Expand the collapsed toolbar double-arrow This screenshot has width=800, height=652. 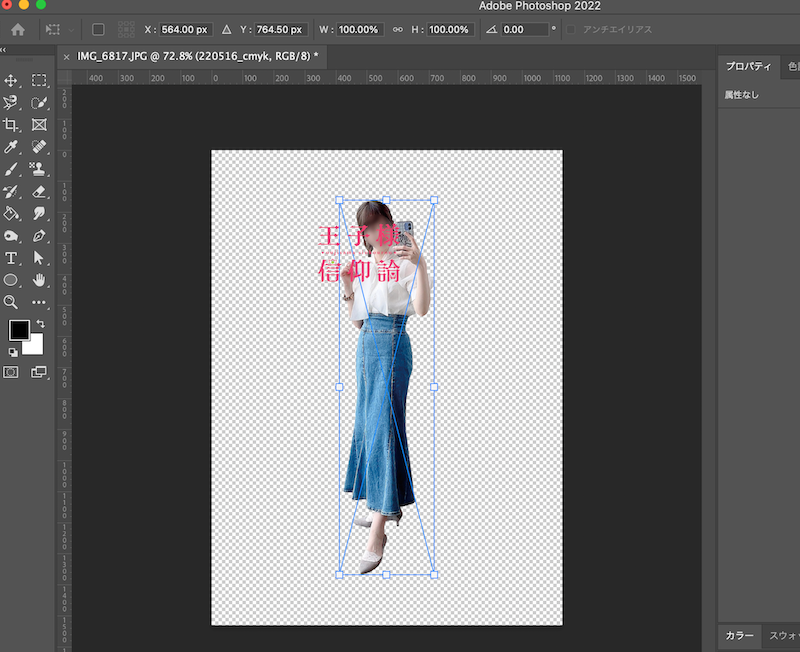(x=4, y=49)
